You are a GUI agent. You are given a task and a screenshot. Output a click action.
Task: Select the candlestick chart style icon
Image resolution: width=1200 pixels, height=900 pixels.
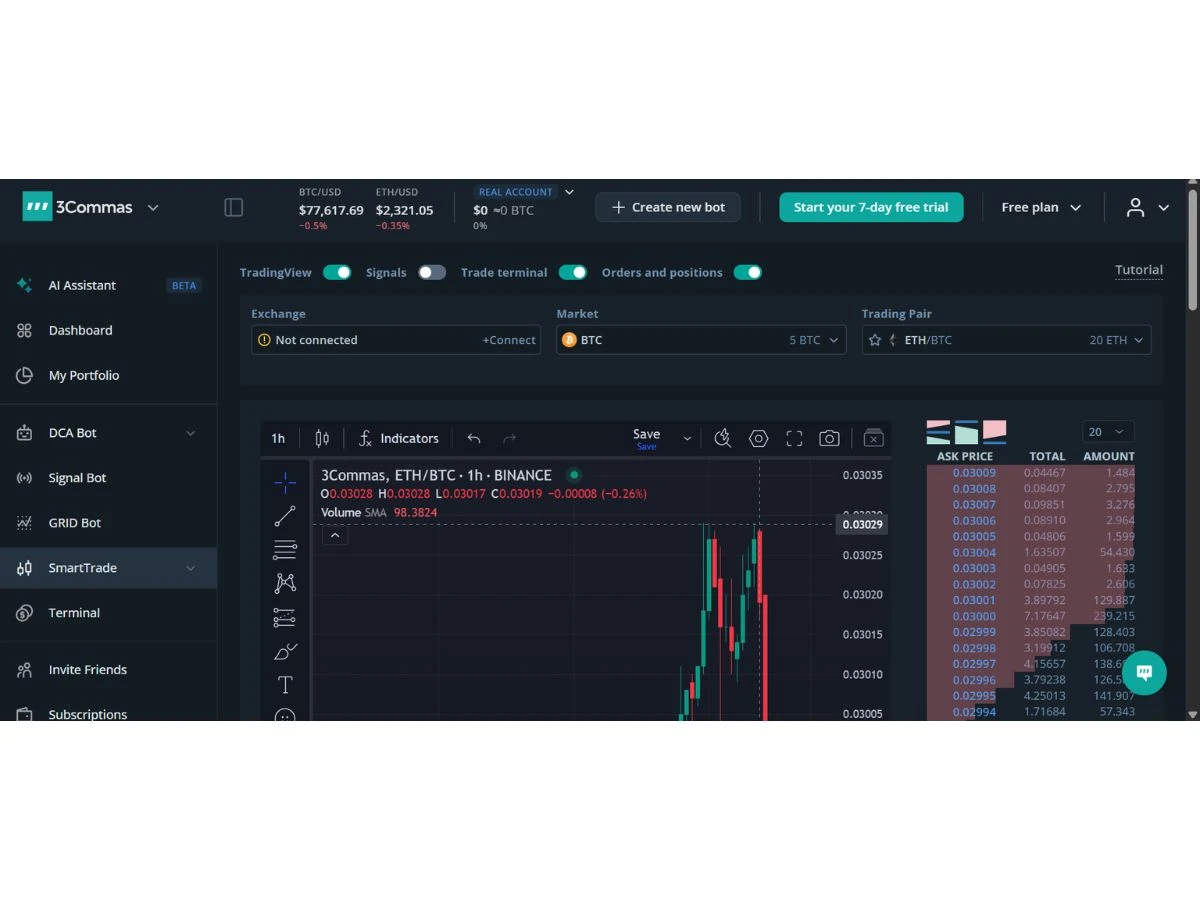322,438
